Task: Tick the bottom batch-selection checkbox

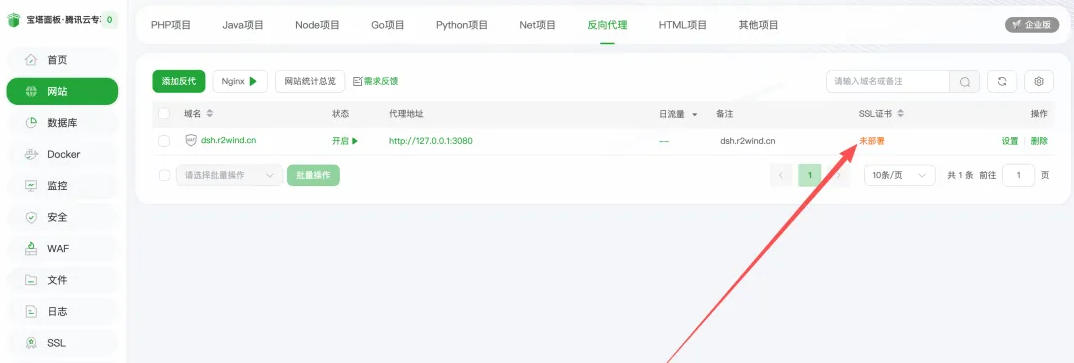Action: 164,175
